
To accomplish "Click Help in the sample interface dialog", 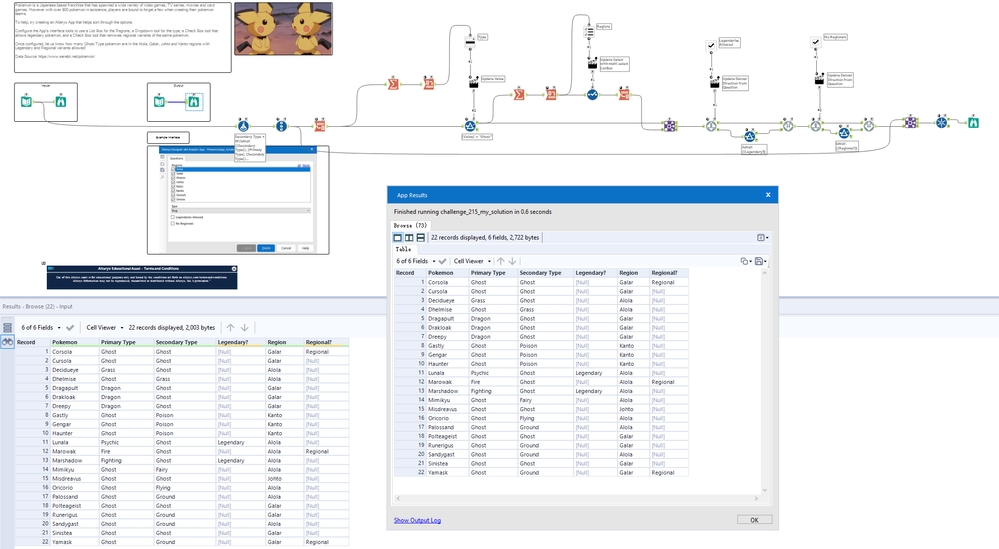I will (x=305, y=248).
